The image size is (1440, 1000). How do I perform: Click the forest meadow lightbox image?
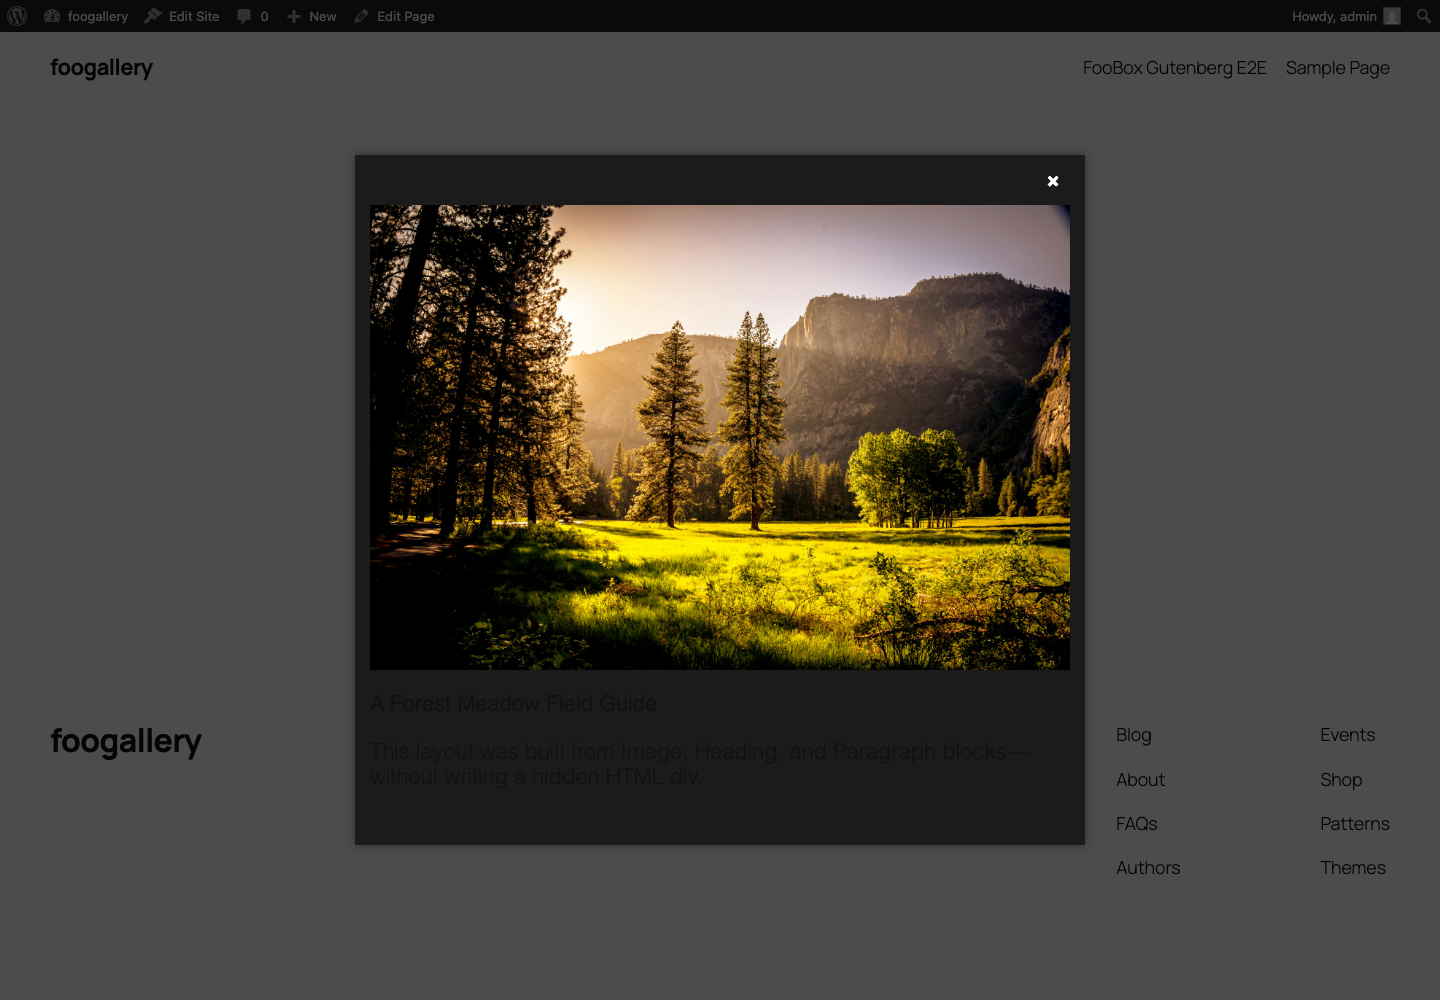pos(720,437)
